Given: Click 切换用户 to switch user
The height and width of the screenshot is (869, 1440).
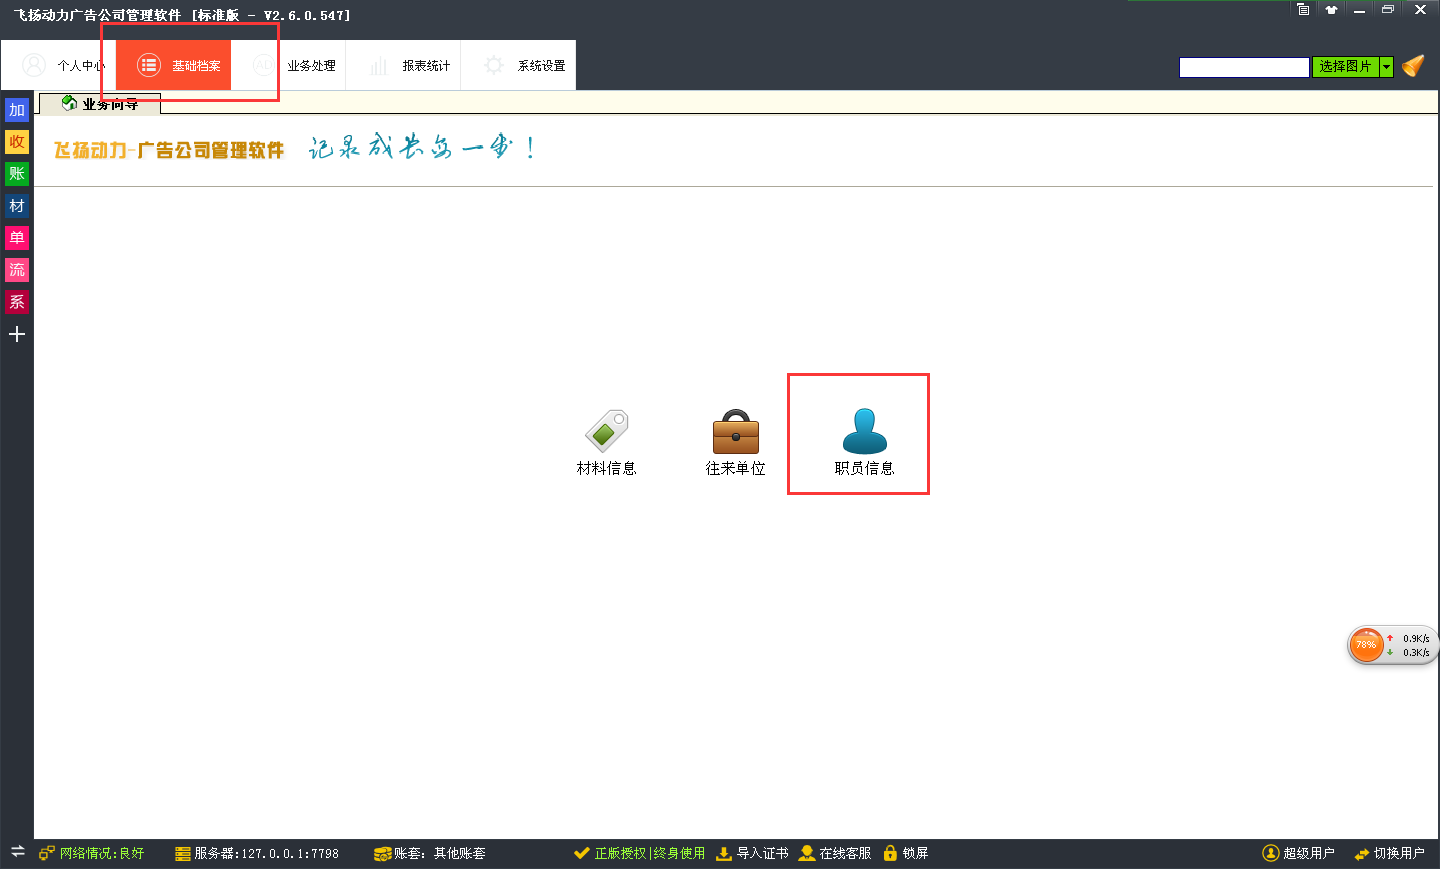Looking at the screenshot, I should coord(1389,853).
